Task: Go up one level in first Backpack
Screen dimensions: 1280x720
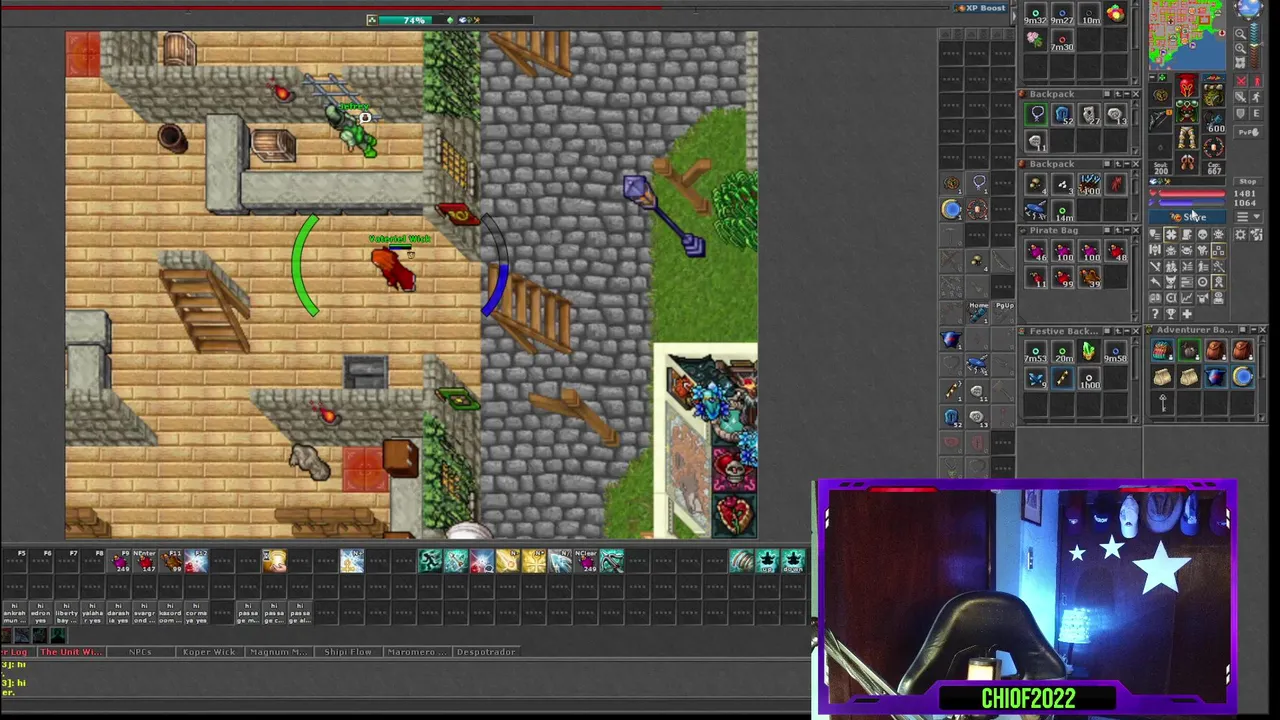Action: pos(1118,94)
